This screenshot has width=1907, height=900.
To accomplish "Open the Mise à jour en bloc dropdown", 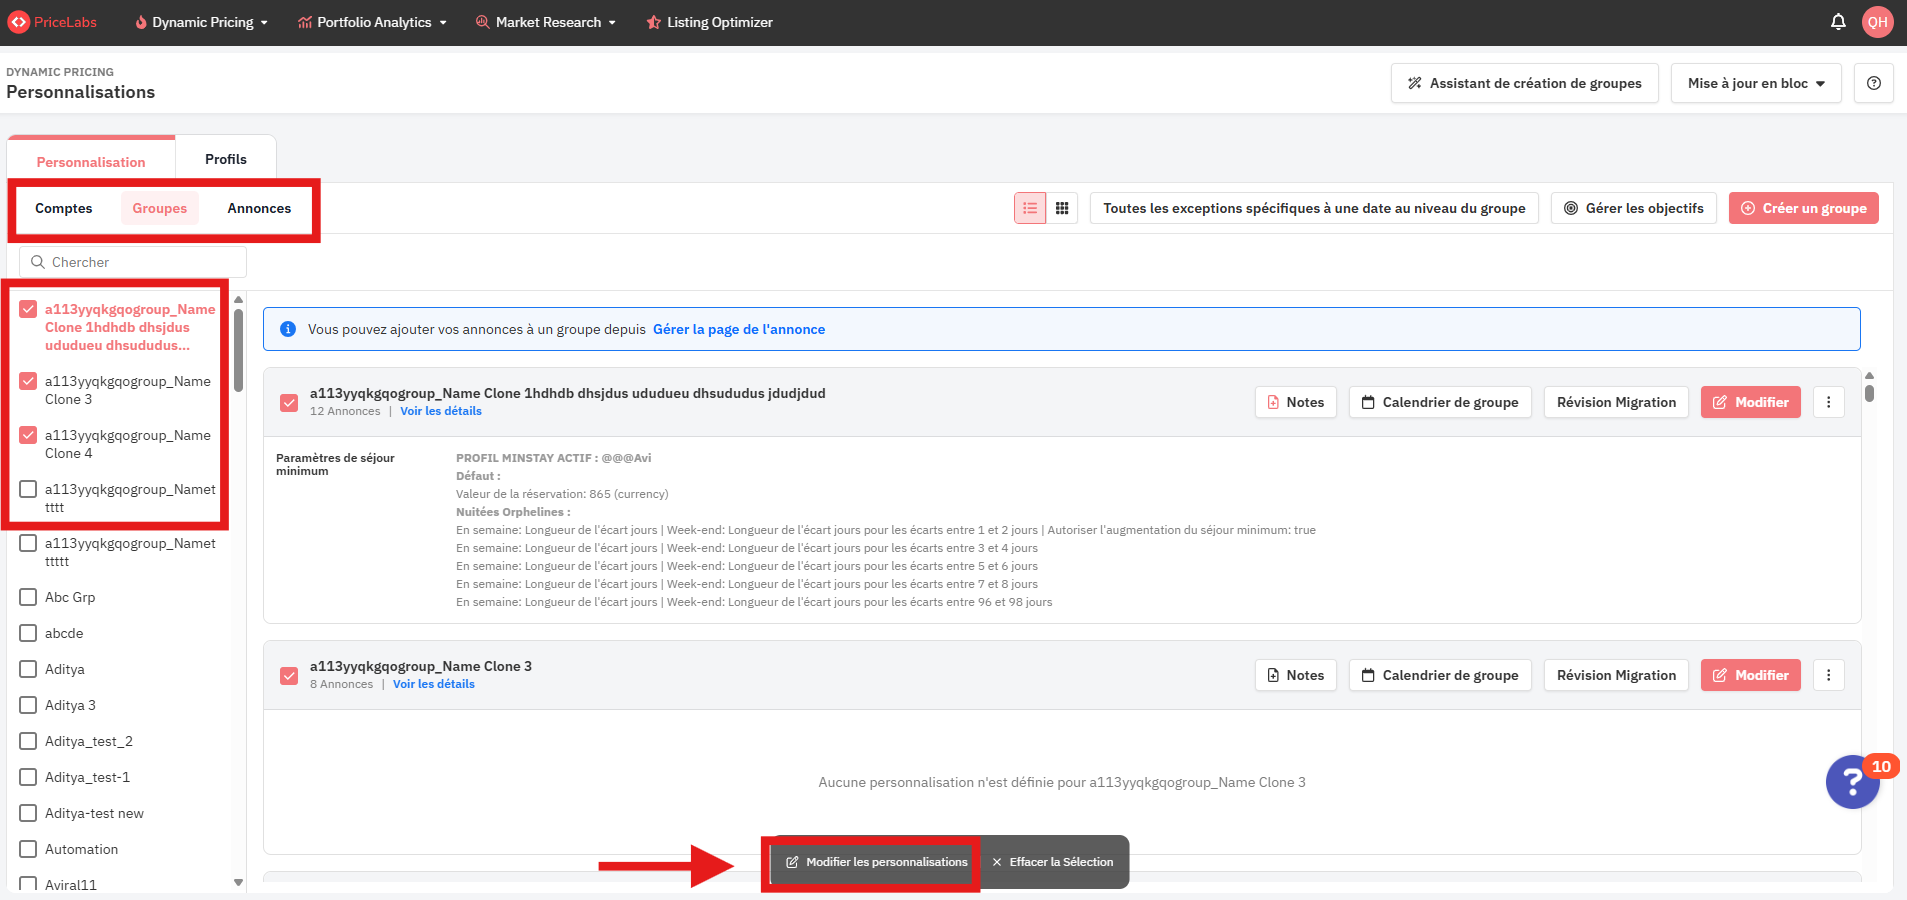I will click(1756, 83).
